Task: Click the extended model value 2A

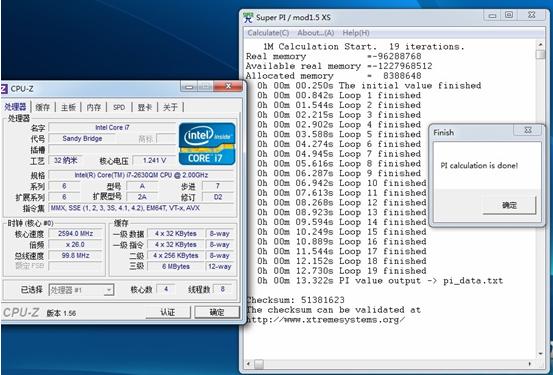Action: [142, 197]
